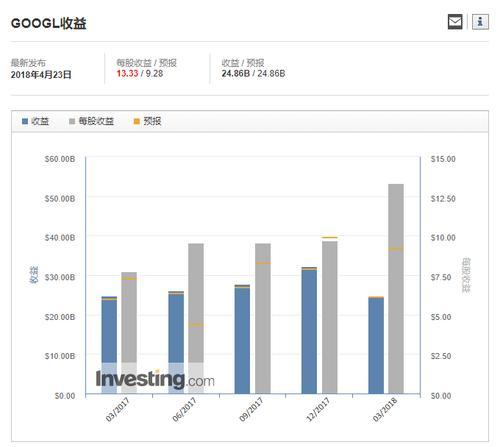
Task: Toggle the blue 收益 legend series
Action: click(x=35, y=121)
